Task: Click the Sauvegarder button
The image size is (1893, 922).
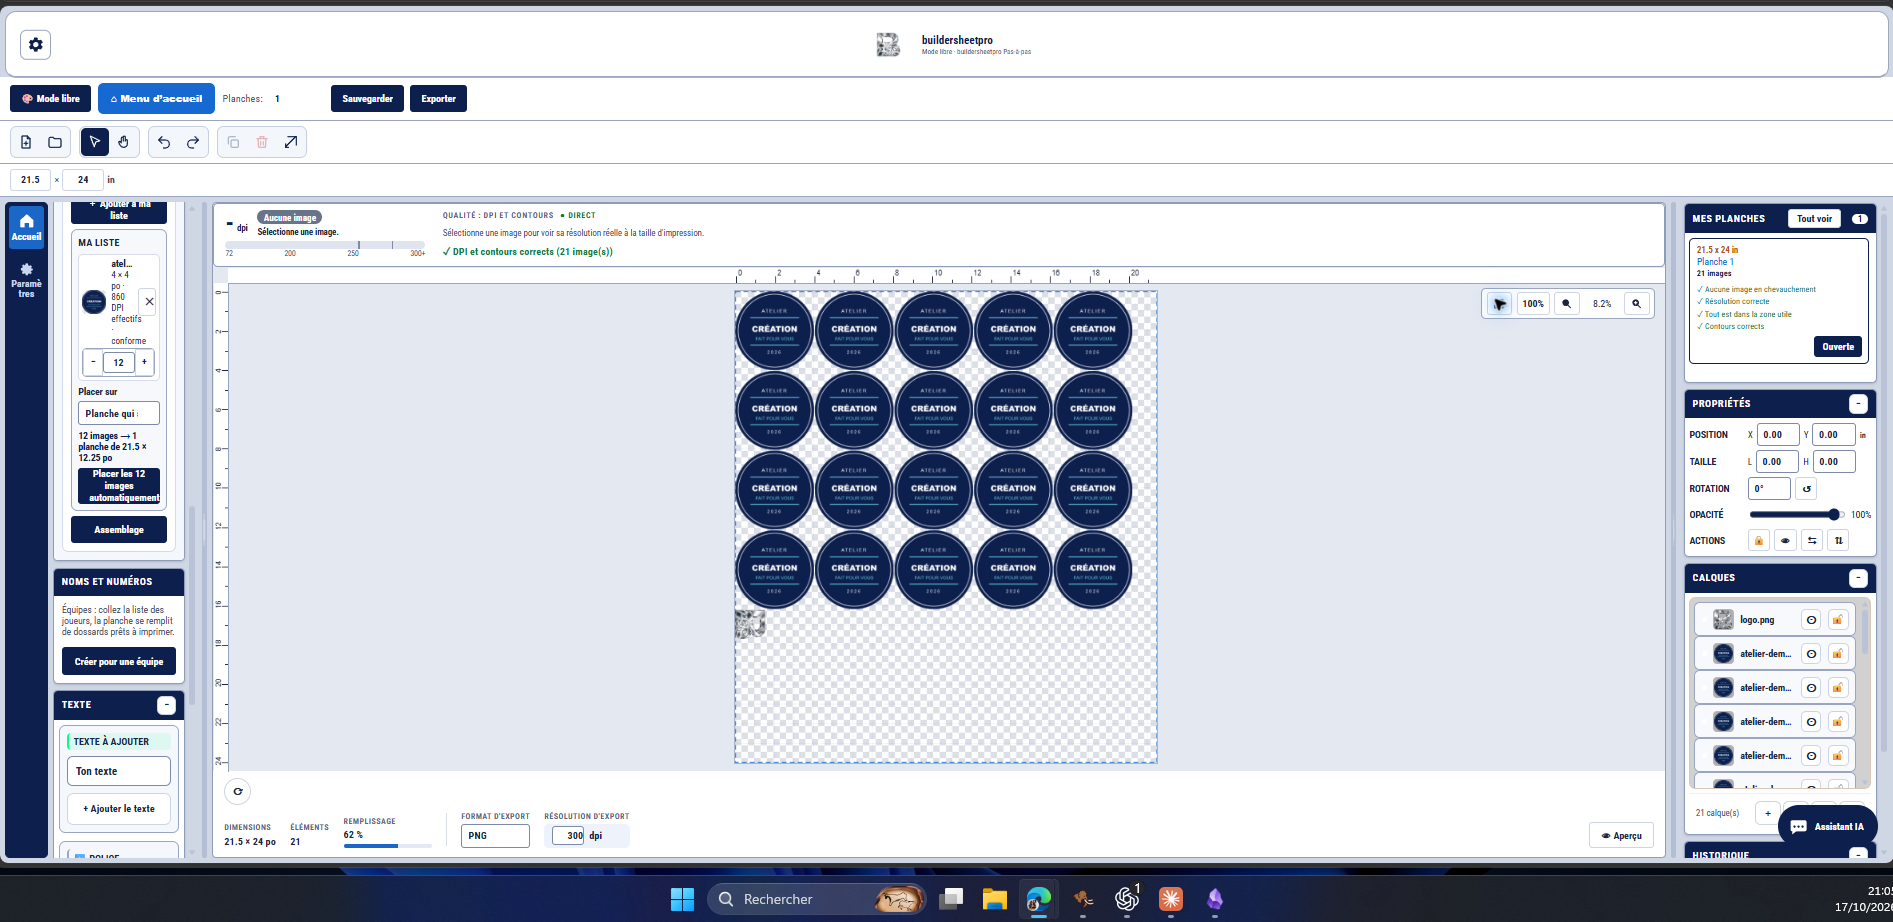Action: (x=368, y=99)
